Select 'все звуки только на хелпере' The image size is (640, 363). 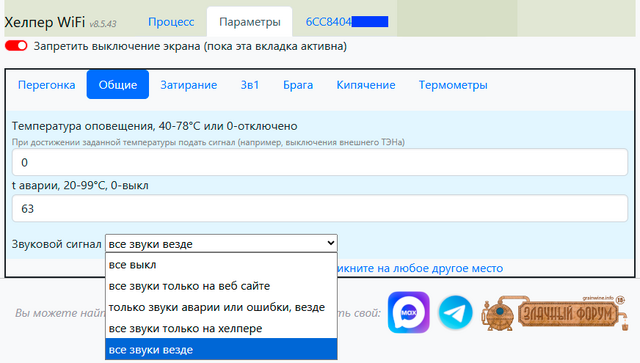tap(221, 328)
